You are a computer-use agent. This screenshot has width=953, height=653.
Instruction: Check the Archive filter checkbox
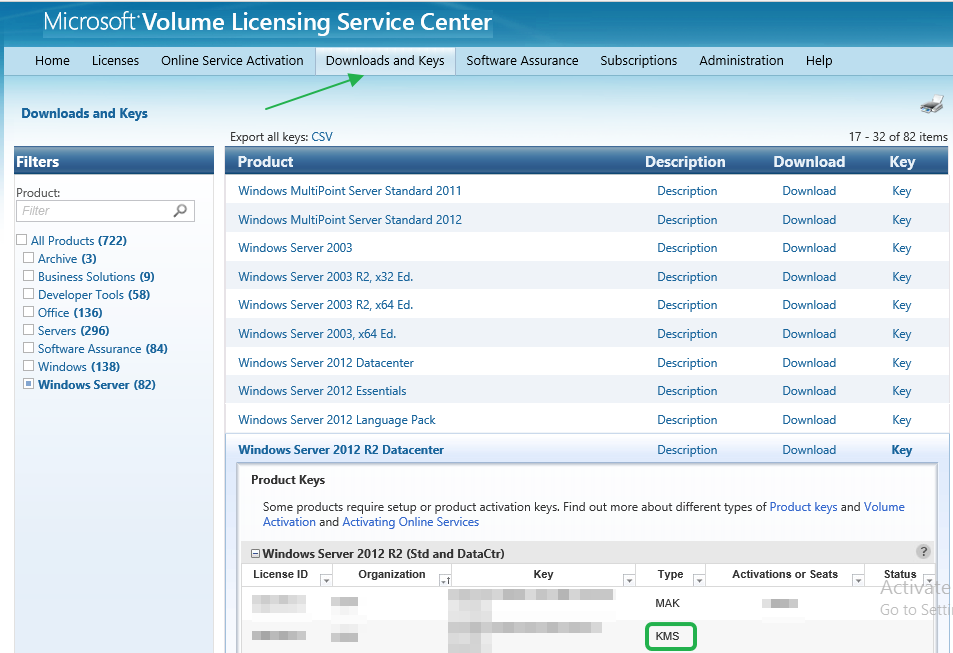28,258
